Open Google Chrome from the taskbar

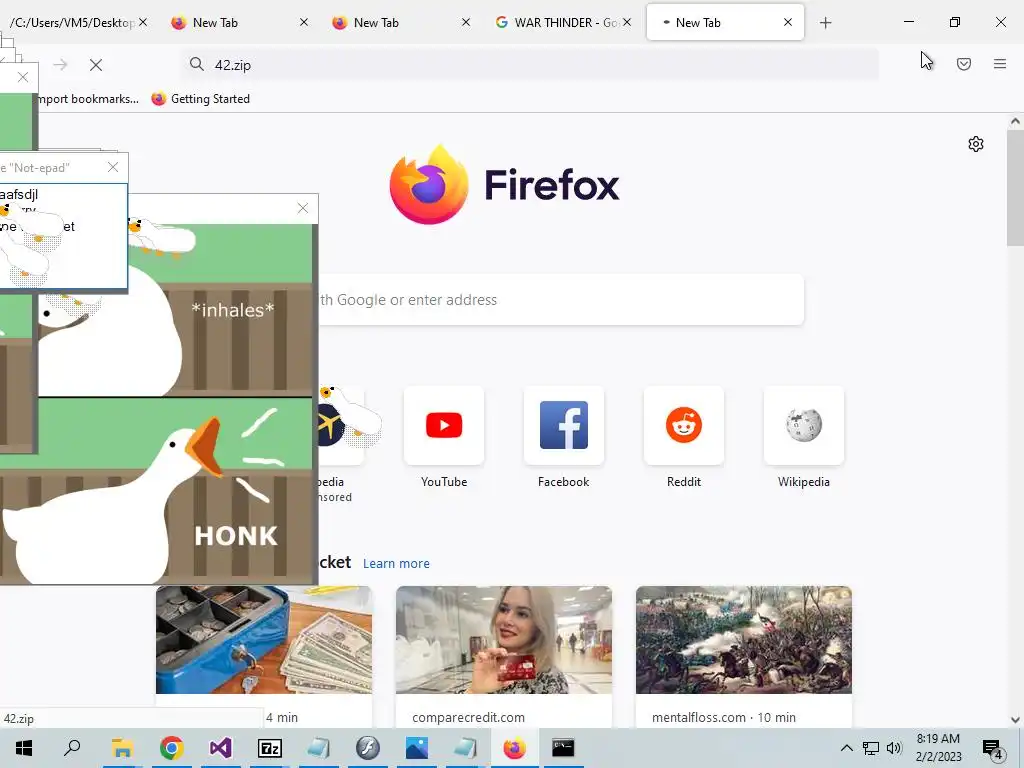[x=171, y=748]
